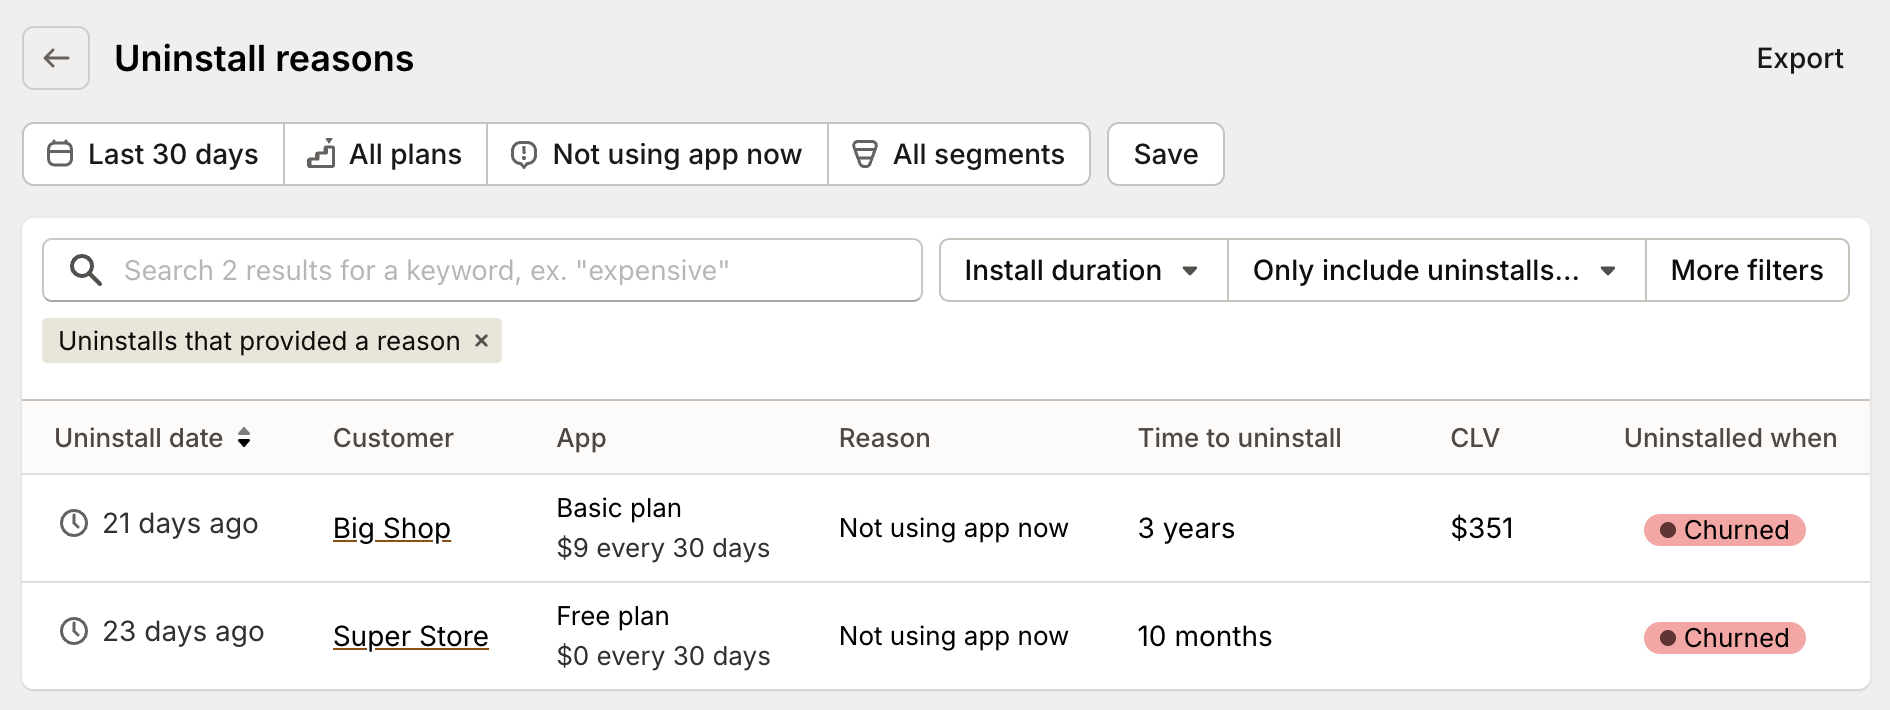Remove the Uninstalls that provided a reason chip
The height and width of the screenshot is (710, 1890).
[481, 341]
